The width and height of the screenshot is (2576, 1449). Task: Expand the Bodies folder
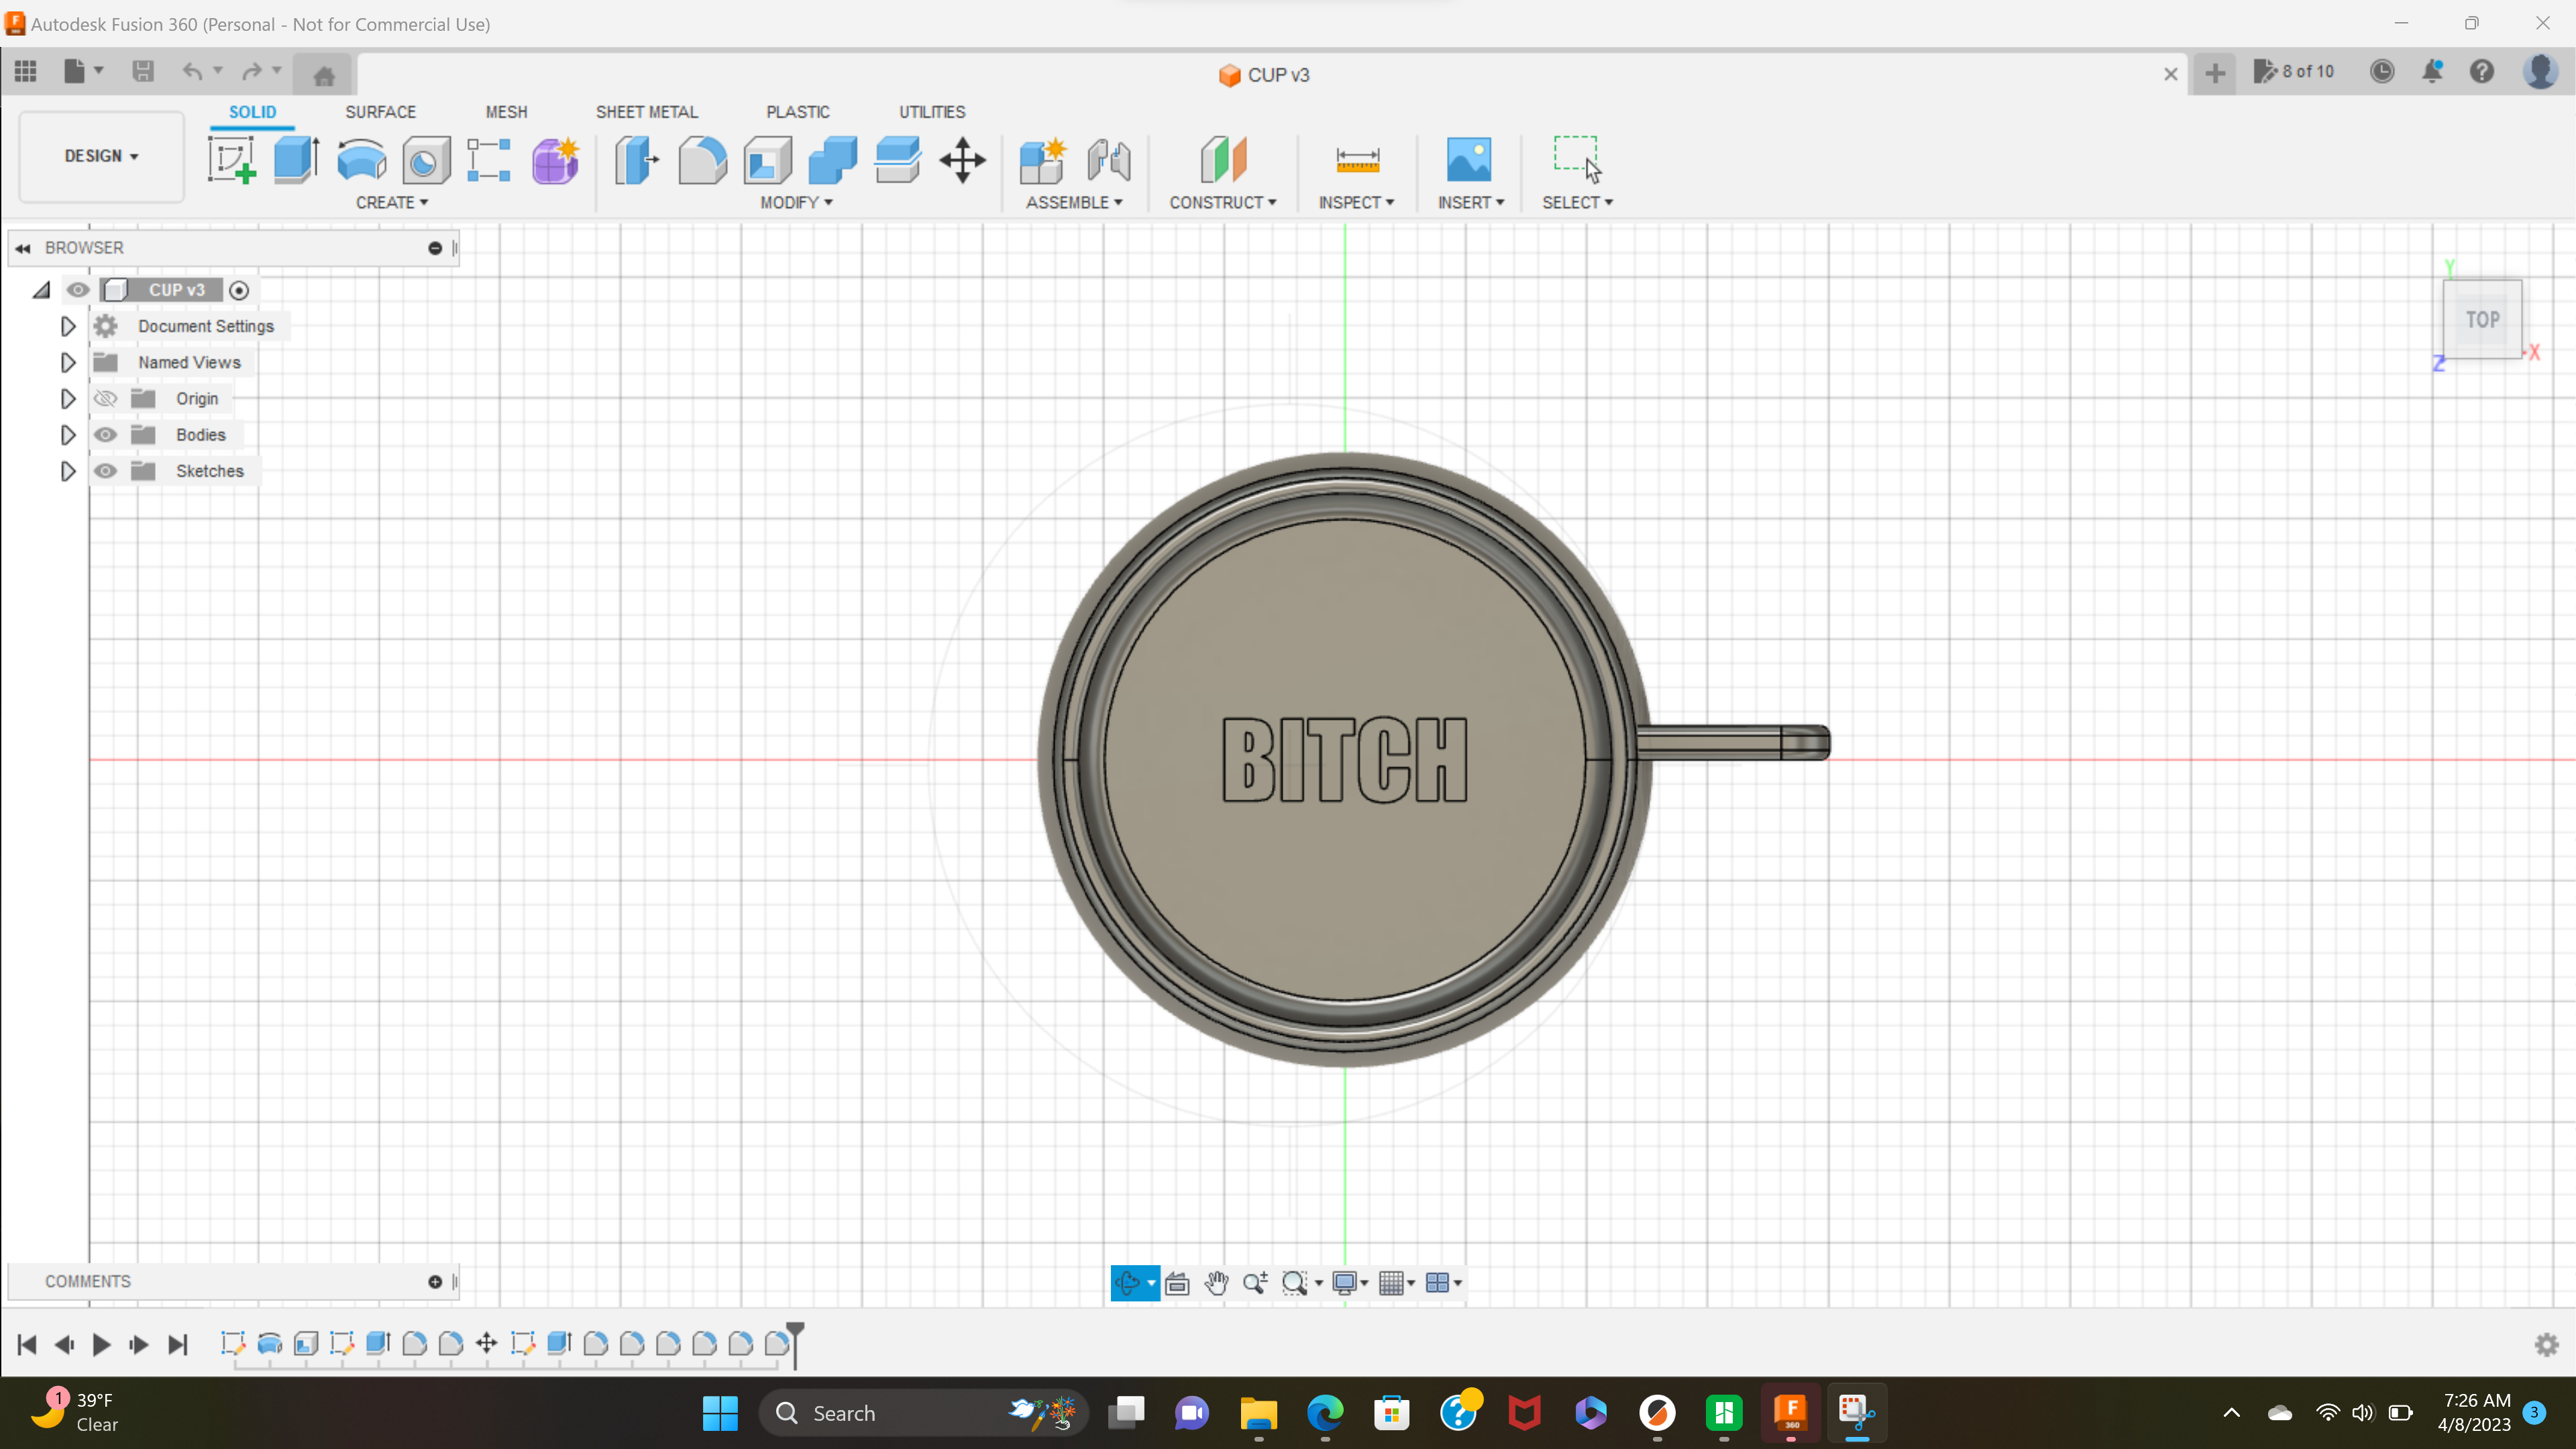[x=68, y=435]
